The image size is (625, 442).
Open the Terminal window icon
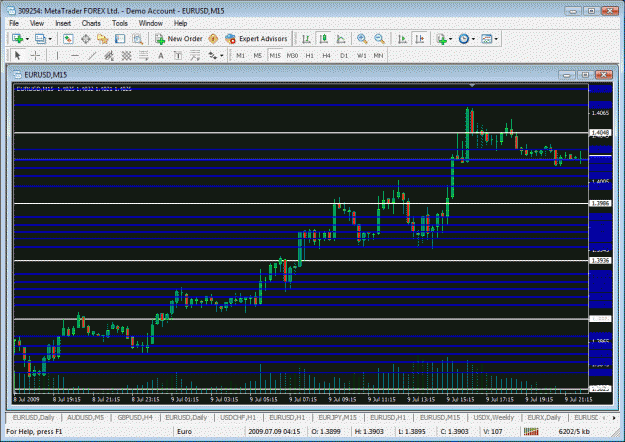point(120,39)
